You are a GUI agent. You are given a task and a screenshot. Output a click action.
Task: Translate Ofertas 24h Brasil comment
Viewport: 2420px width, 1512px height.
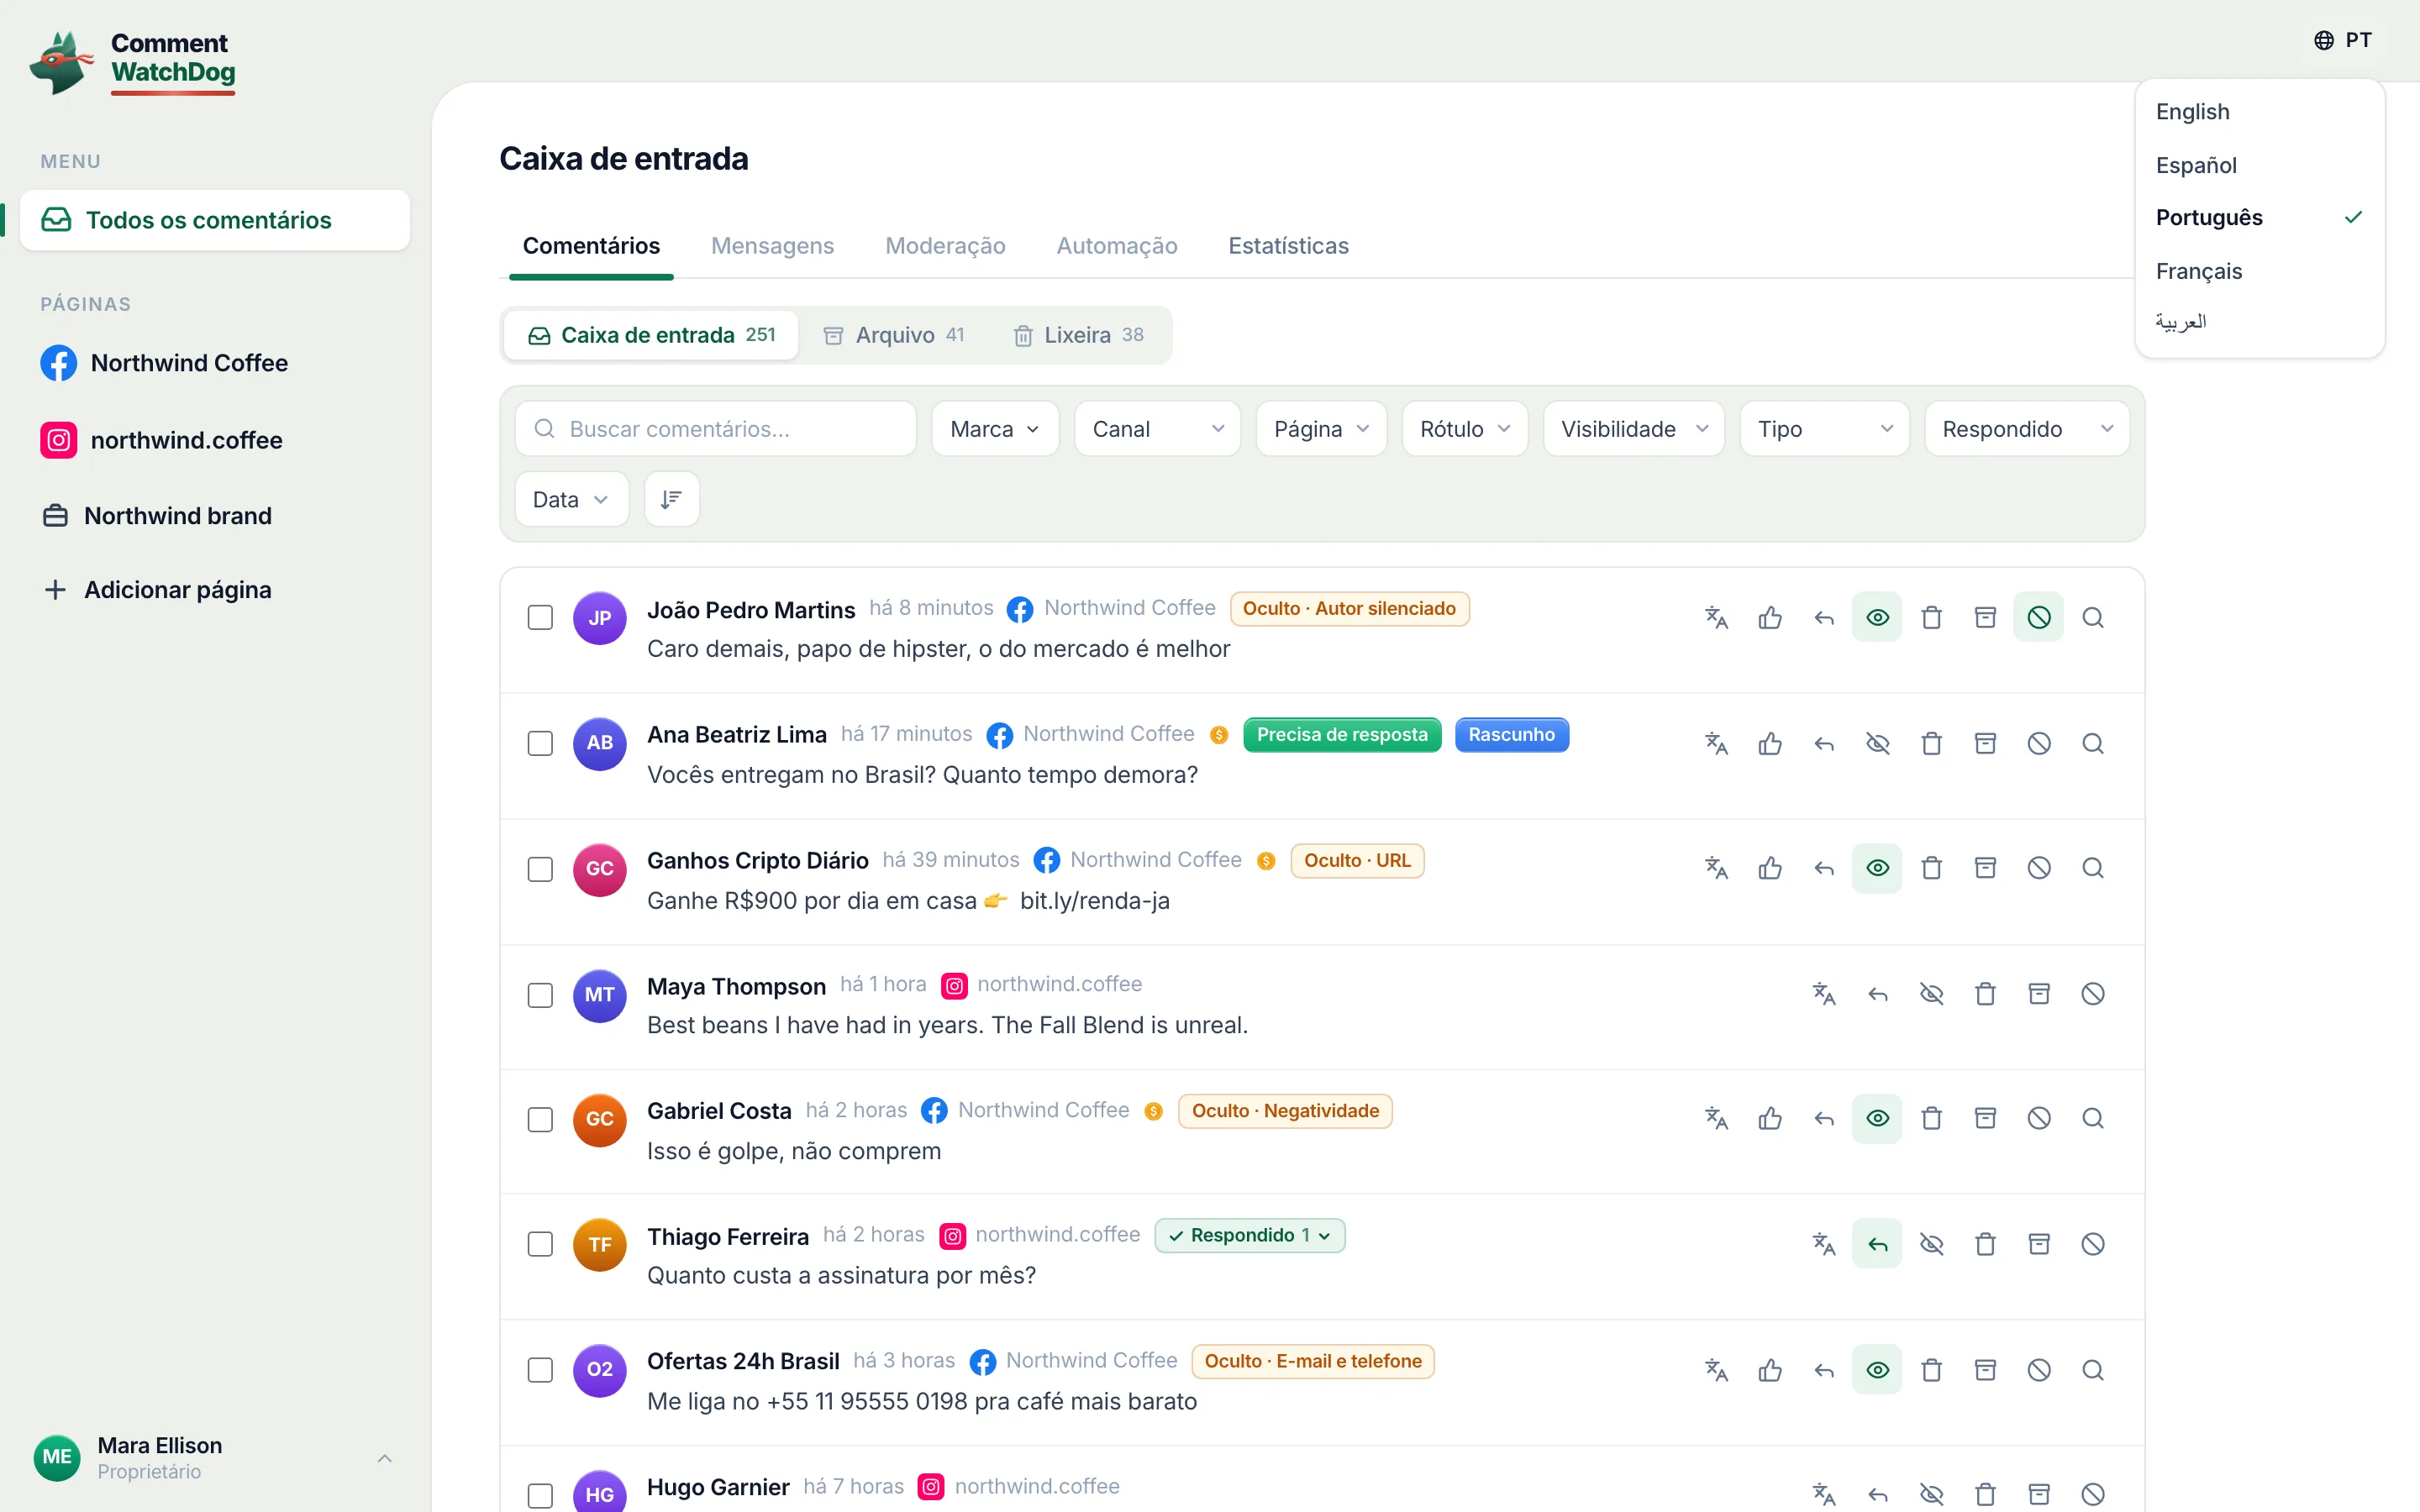point(1716,1370)
